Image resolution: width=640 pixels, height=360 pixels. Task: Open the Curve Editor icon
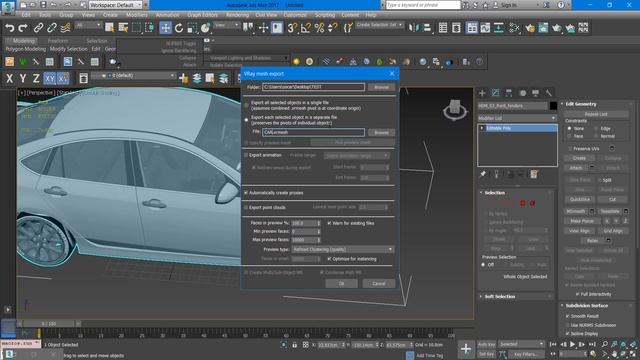click(x=485, y=28)
